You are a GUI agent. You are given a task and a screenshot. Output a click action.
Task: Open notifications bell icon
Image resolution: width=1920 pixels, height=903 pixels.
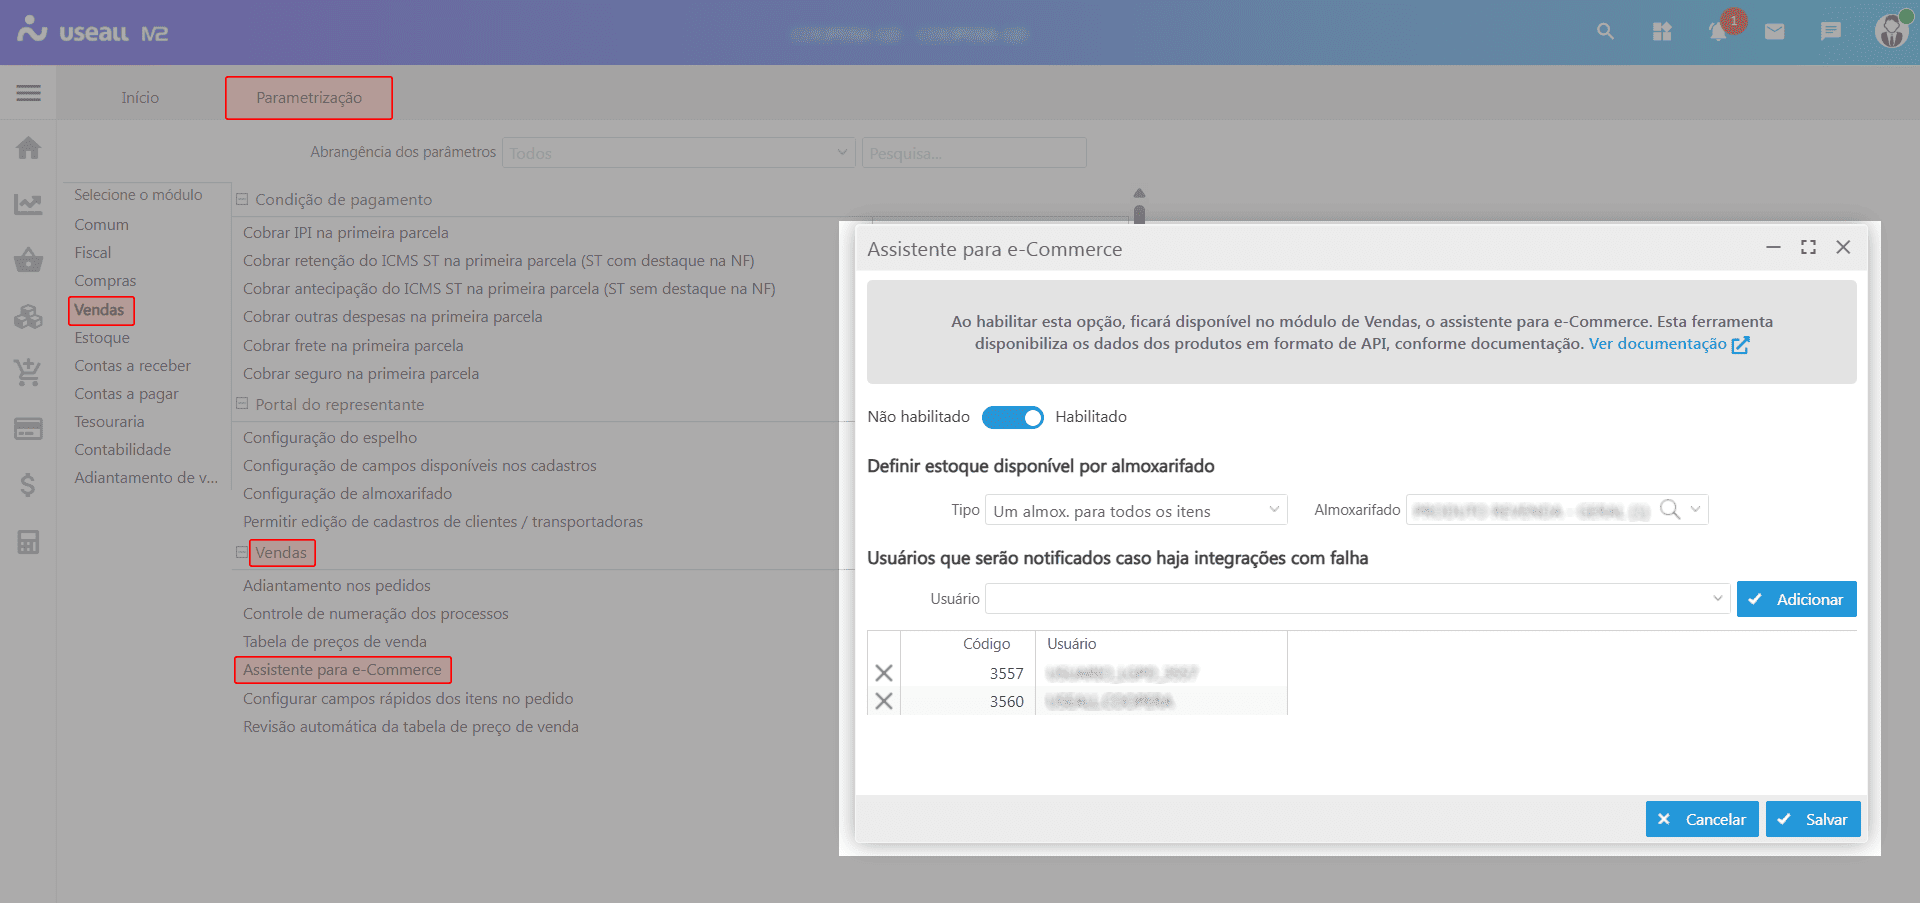1718,32
